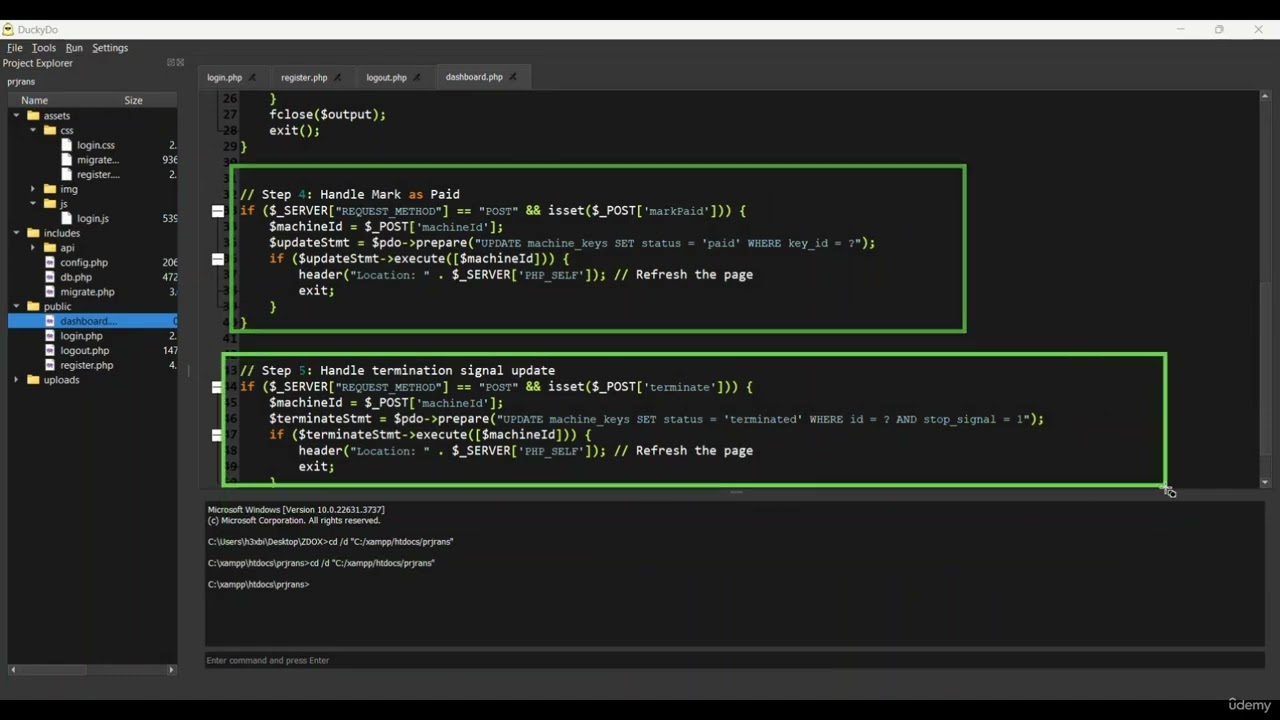Click the img folder icon

[50, 189]
